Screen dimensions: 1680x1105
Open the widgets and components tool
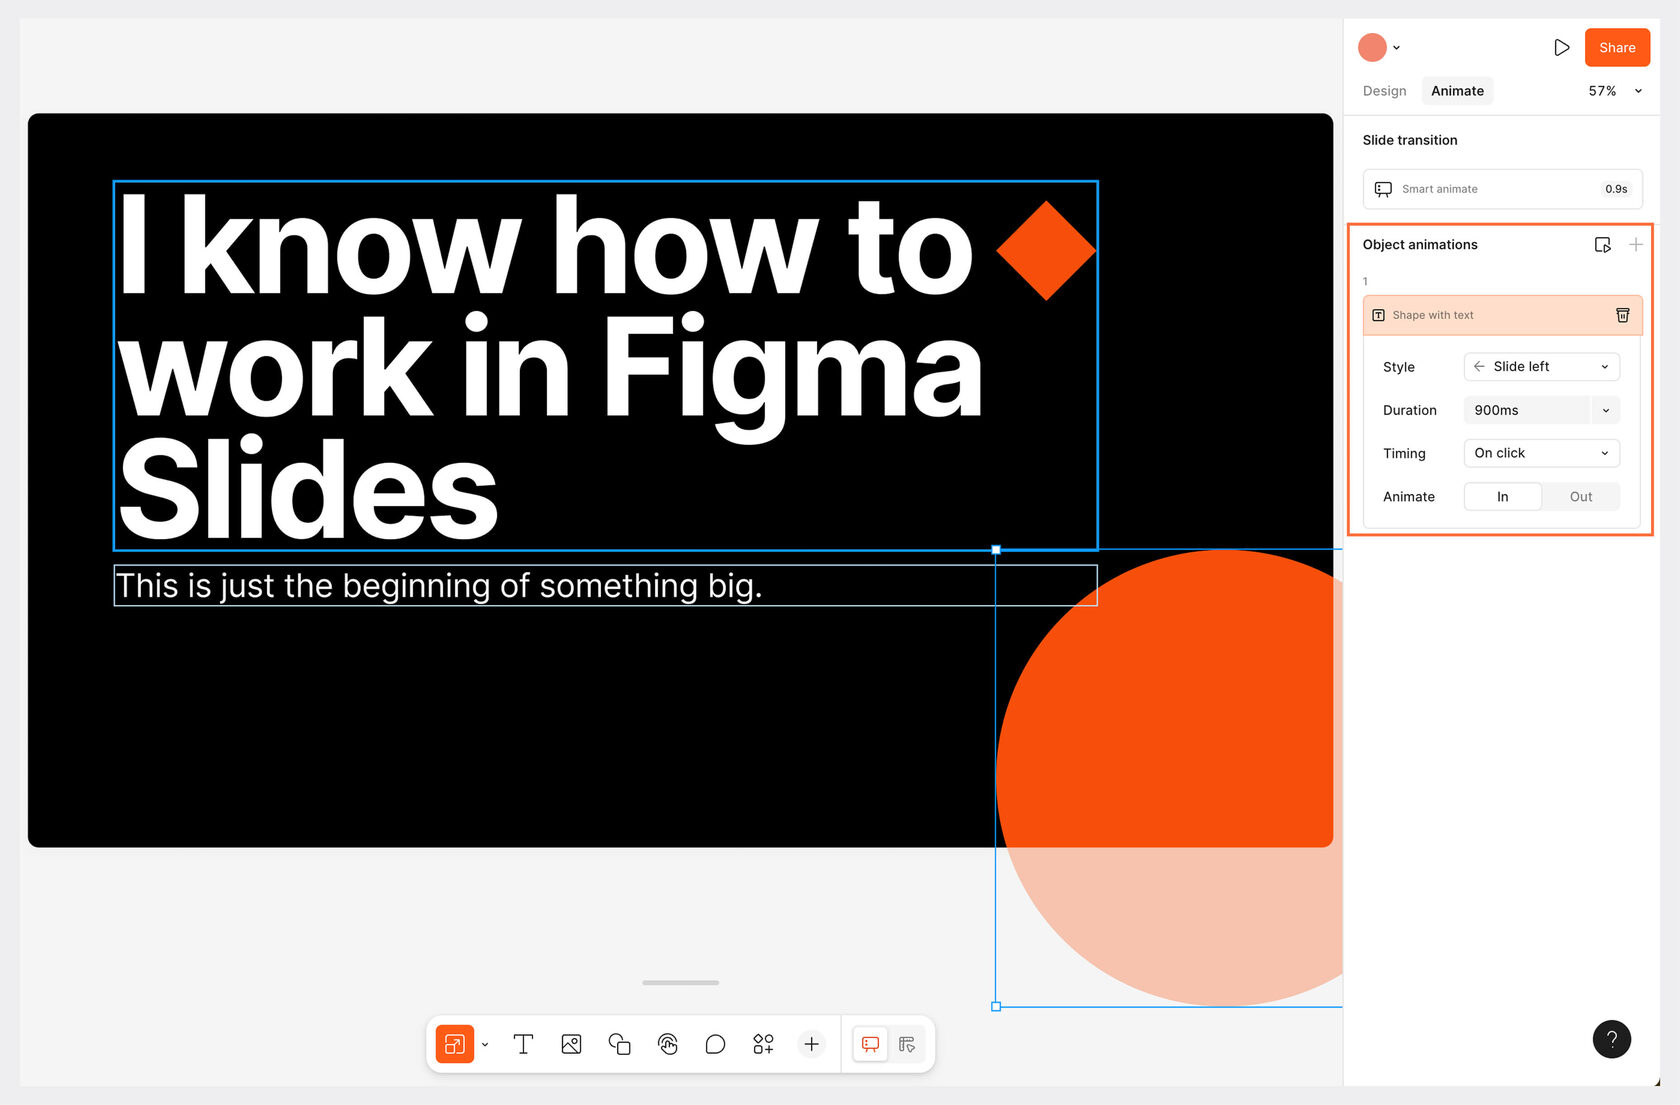763,1044
